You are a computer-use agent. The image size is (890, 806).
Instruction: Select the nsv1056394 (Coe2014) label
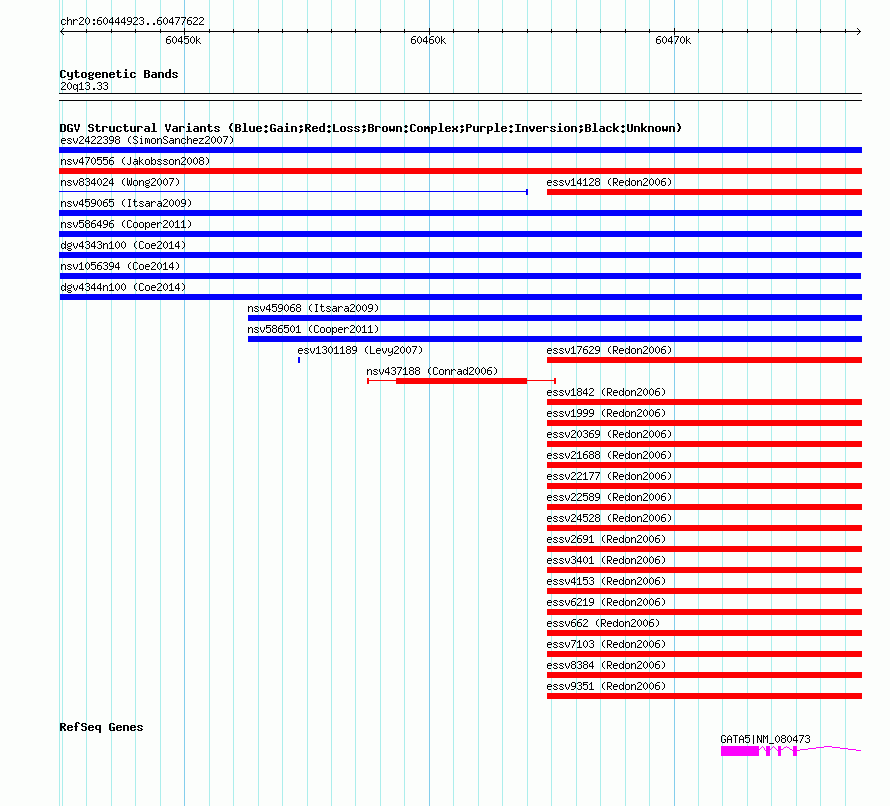(x=120, y=266)
